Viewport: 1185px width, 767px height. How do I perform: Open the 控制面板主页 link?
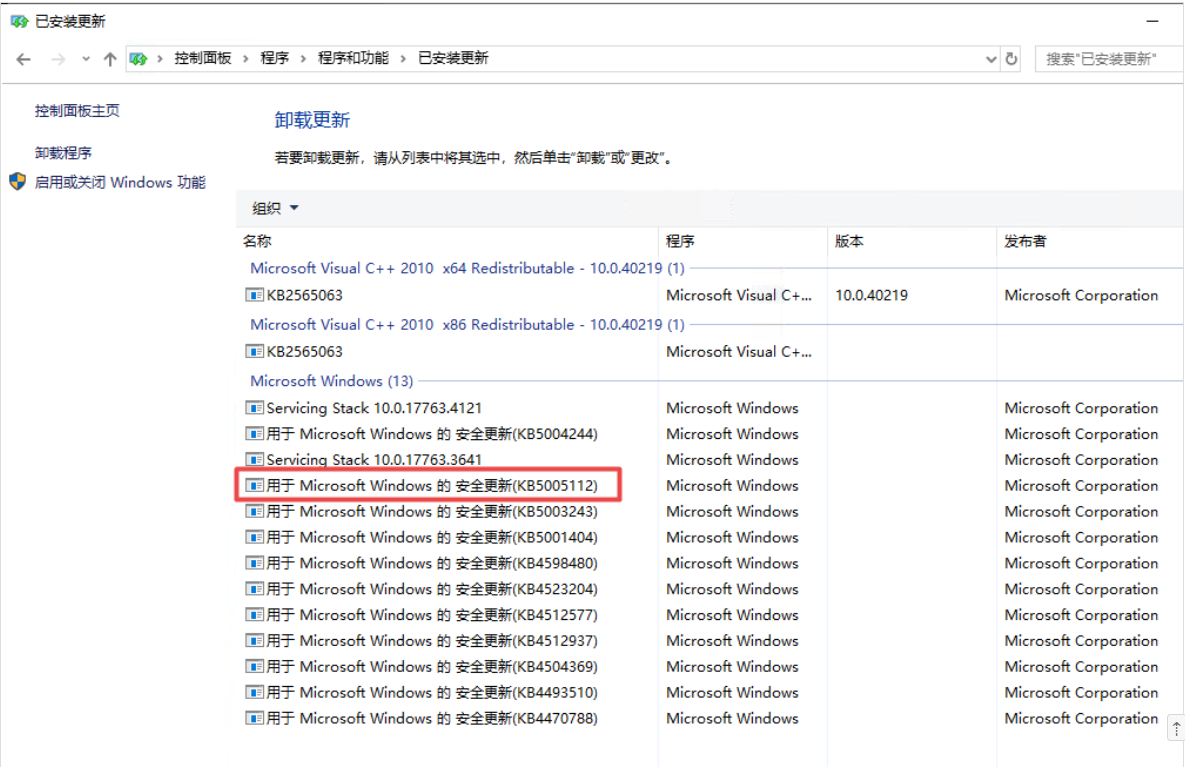click(77, 111)
